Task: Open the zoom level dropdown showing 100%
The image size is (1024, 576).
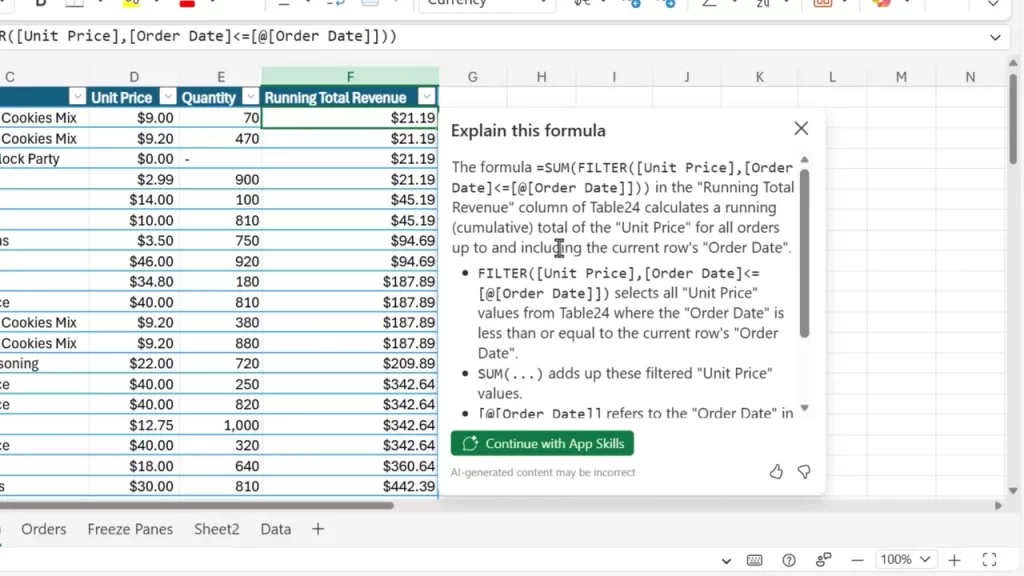Action: pos(905,560)
